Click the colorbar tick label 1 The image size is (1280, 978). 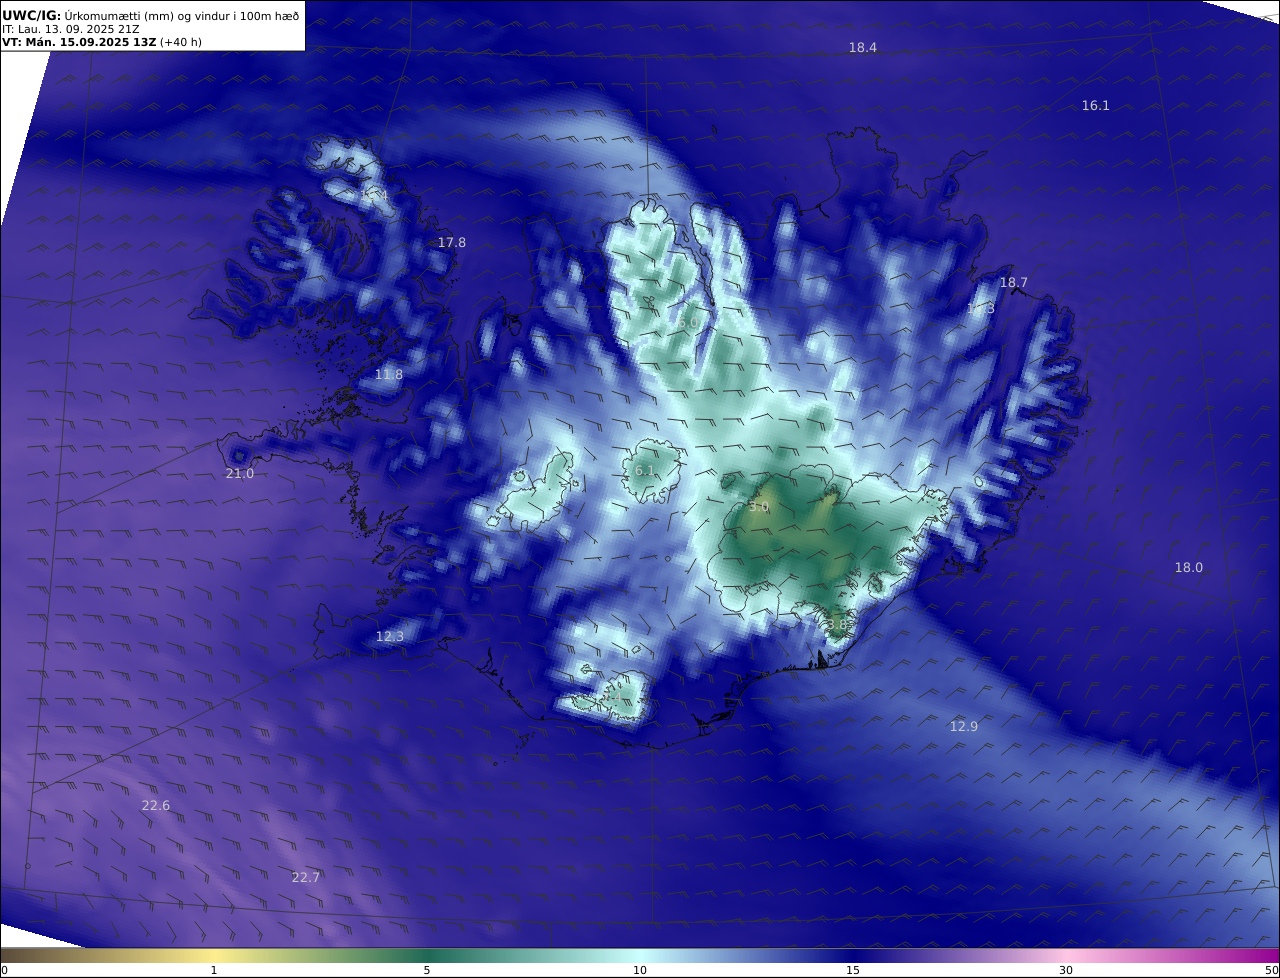[x=213, y=970]
